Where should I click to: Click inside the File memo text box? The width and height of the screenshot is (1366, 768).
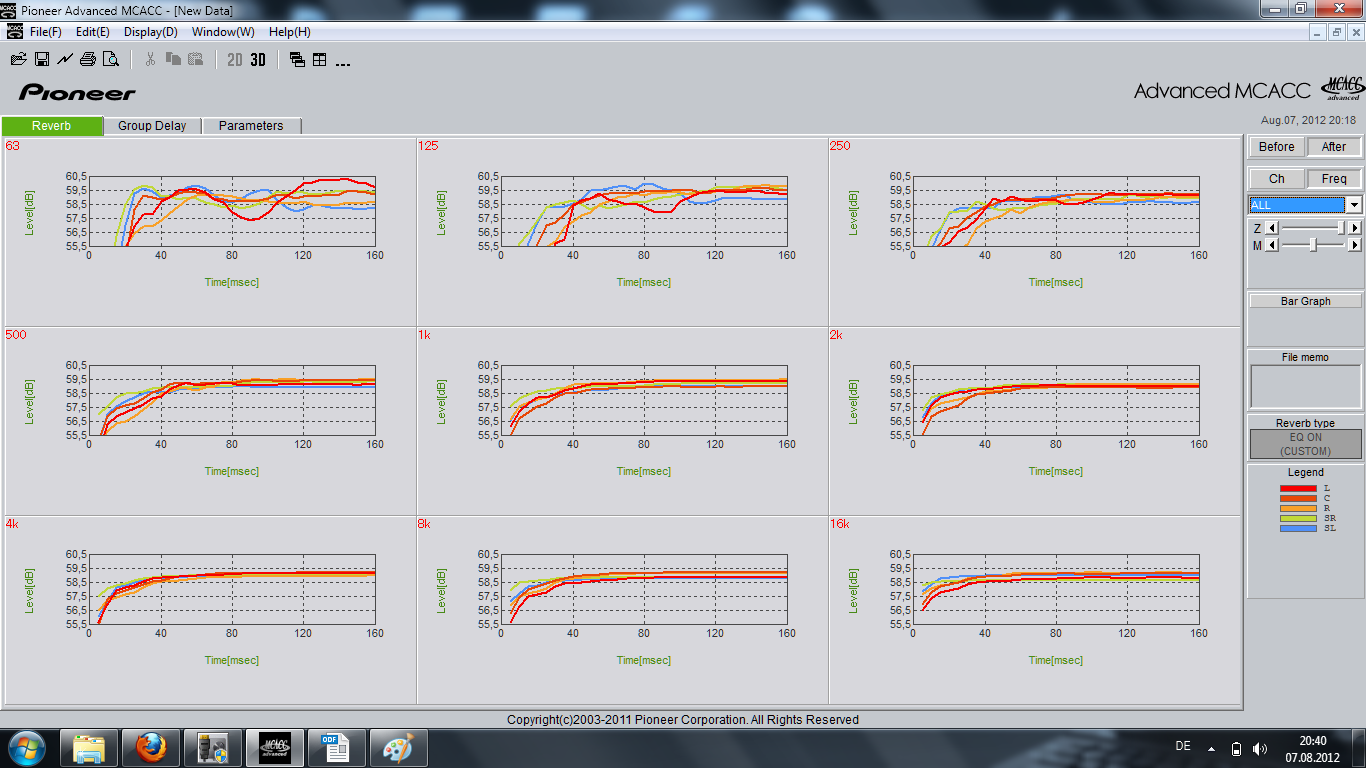click(x=1305, y=386)
